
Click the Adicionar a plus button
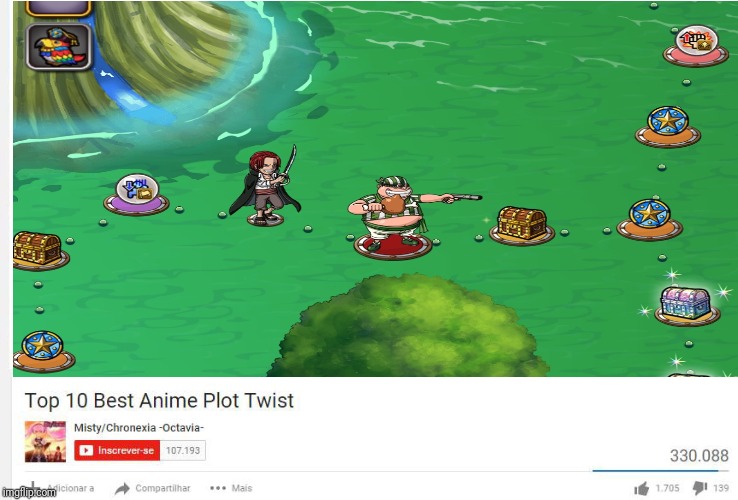coord(33,487)
